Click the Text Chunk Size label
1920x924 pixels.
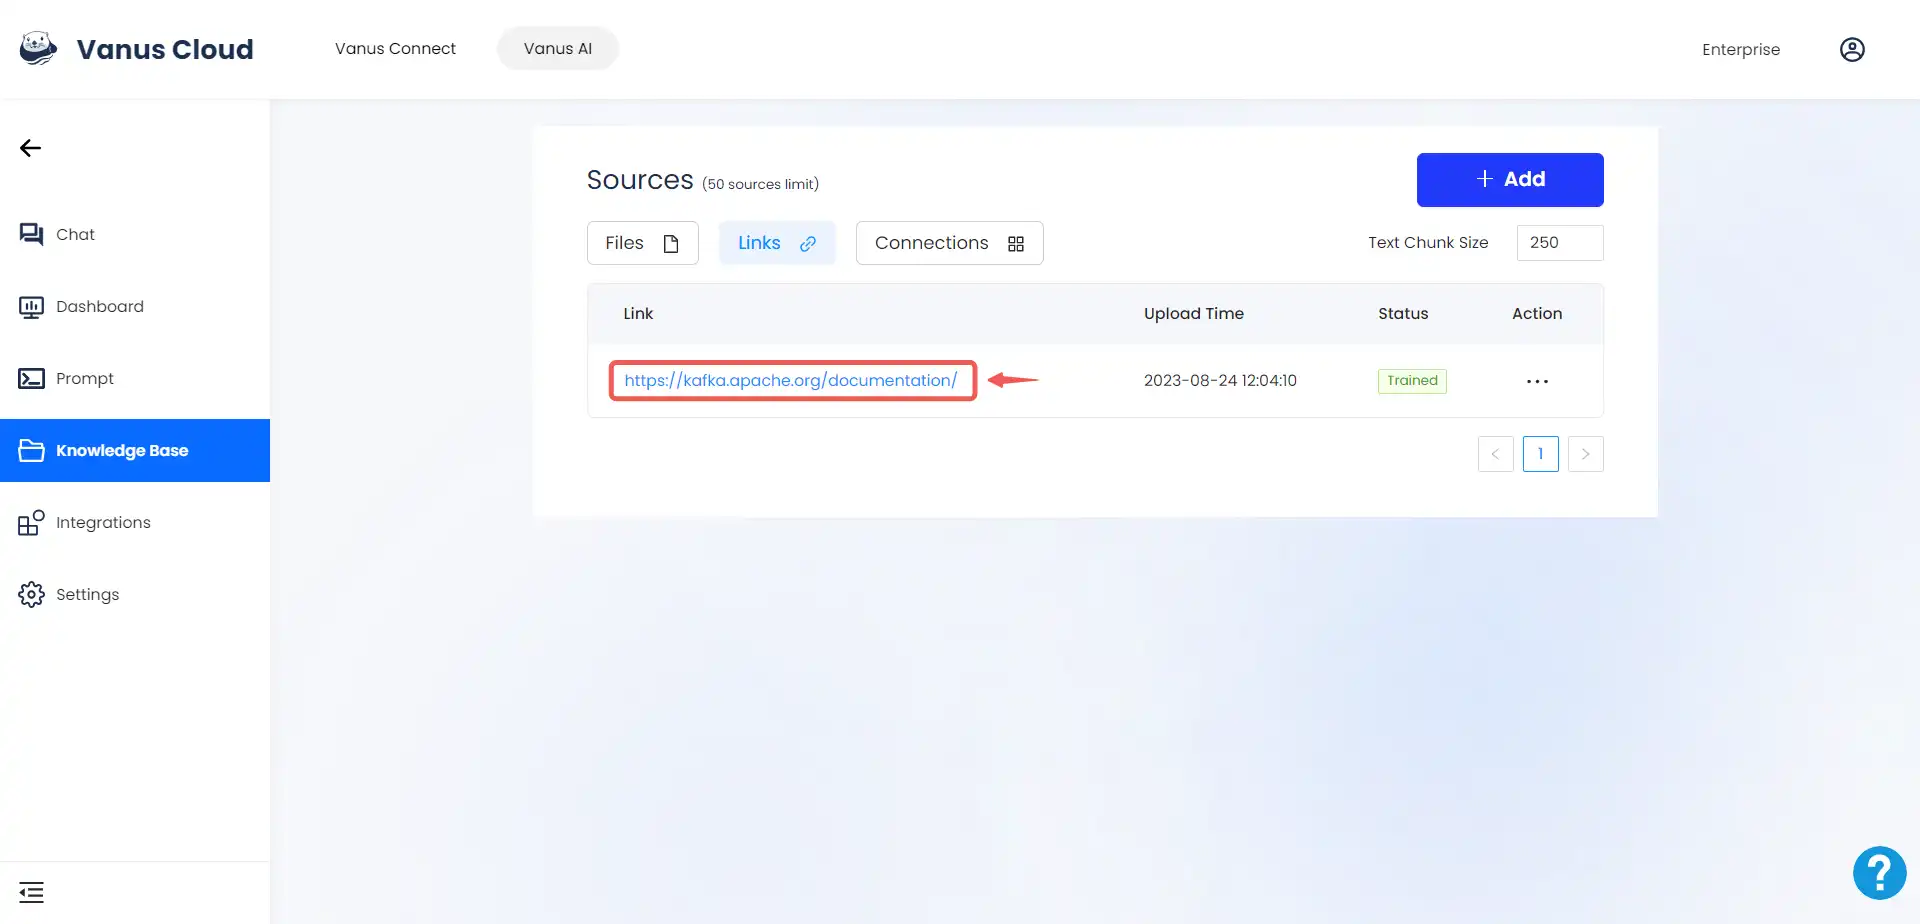coord(1428,243)
